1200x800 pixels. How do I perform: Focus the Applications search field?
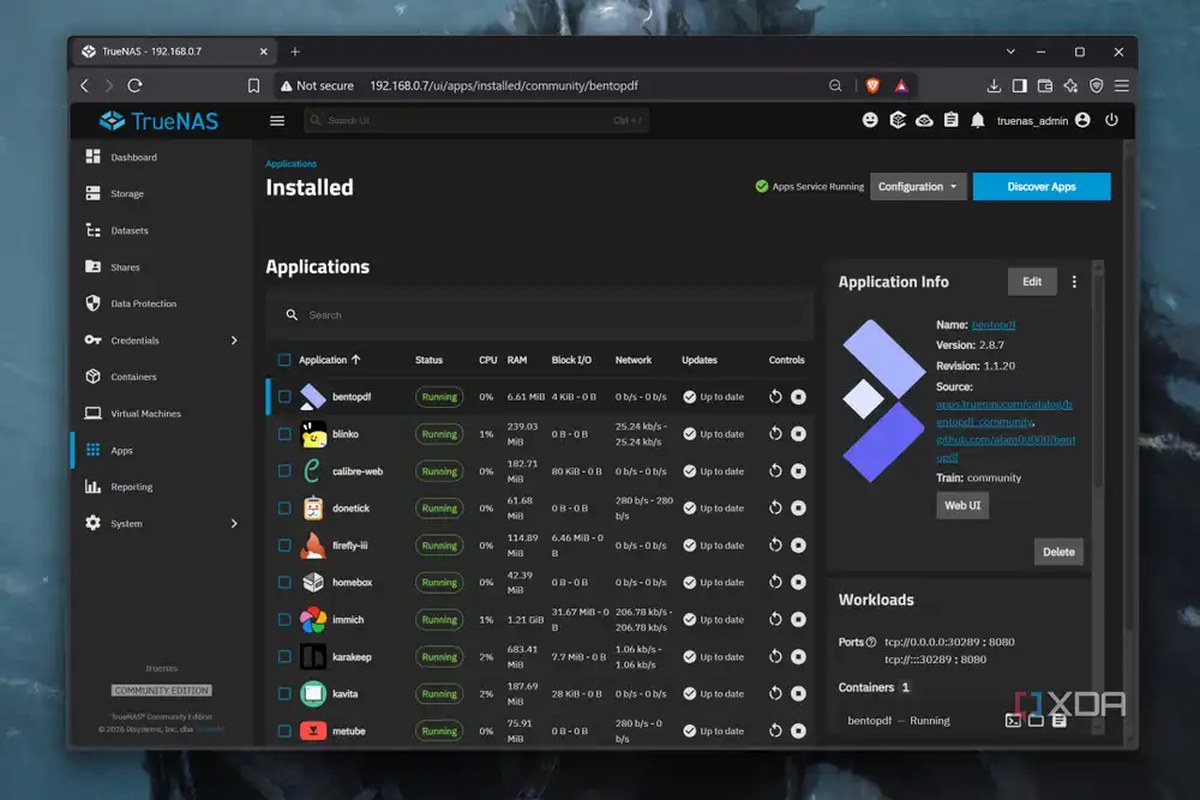click(540, 315)
